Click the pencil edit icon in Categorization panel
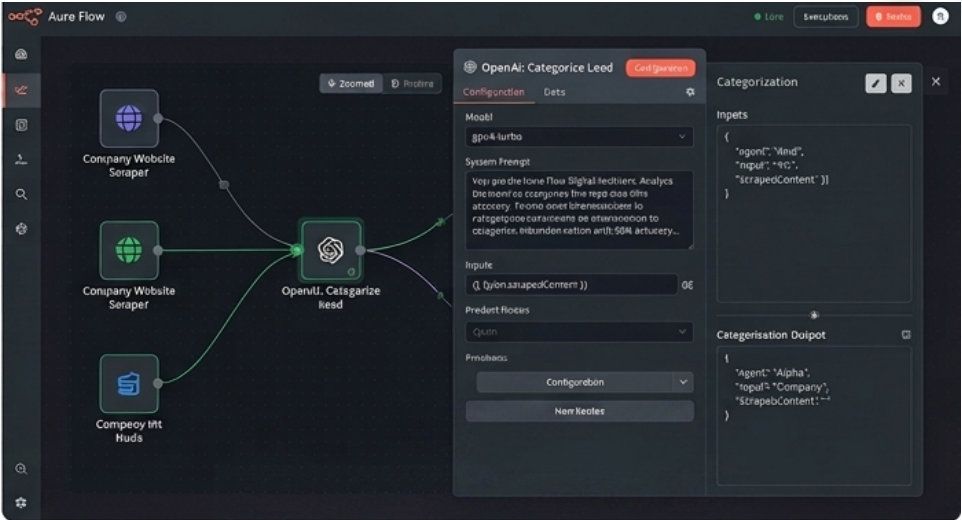The width and height of the screenshot is (962, 520). tap(875, 83)
